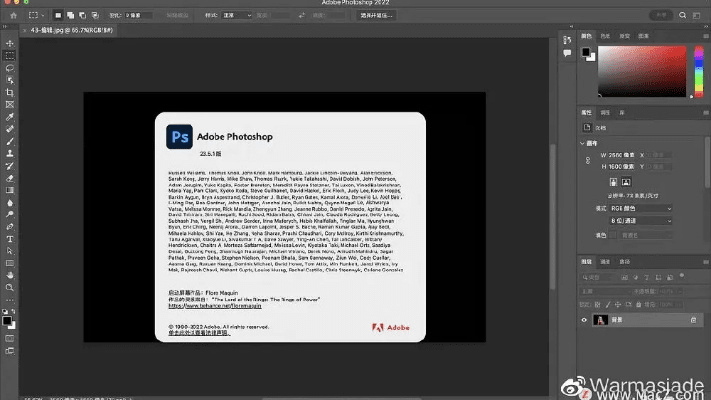Collapse the canvas section in Properties panel
The width and height of the screenshot is (711, 400).
[x=586, y=142]
